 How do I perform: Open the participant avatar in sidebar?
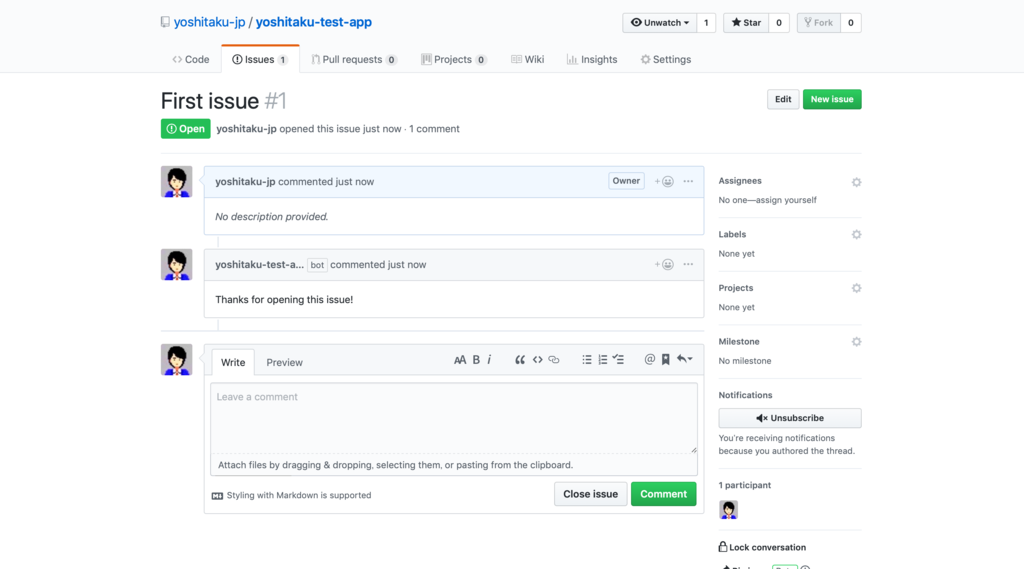[x=728, y=510]
